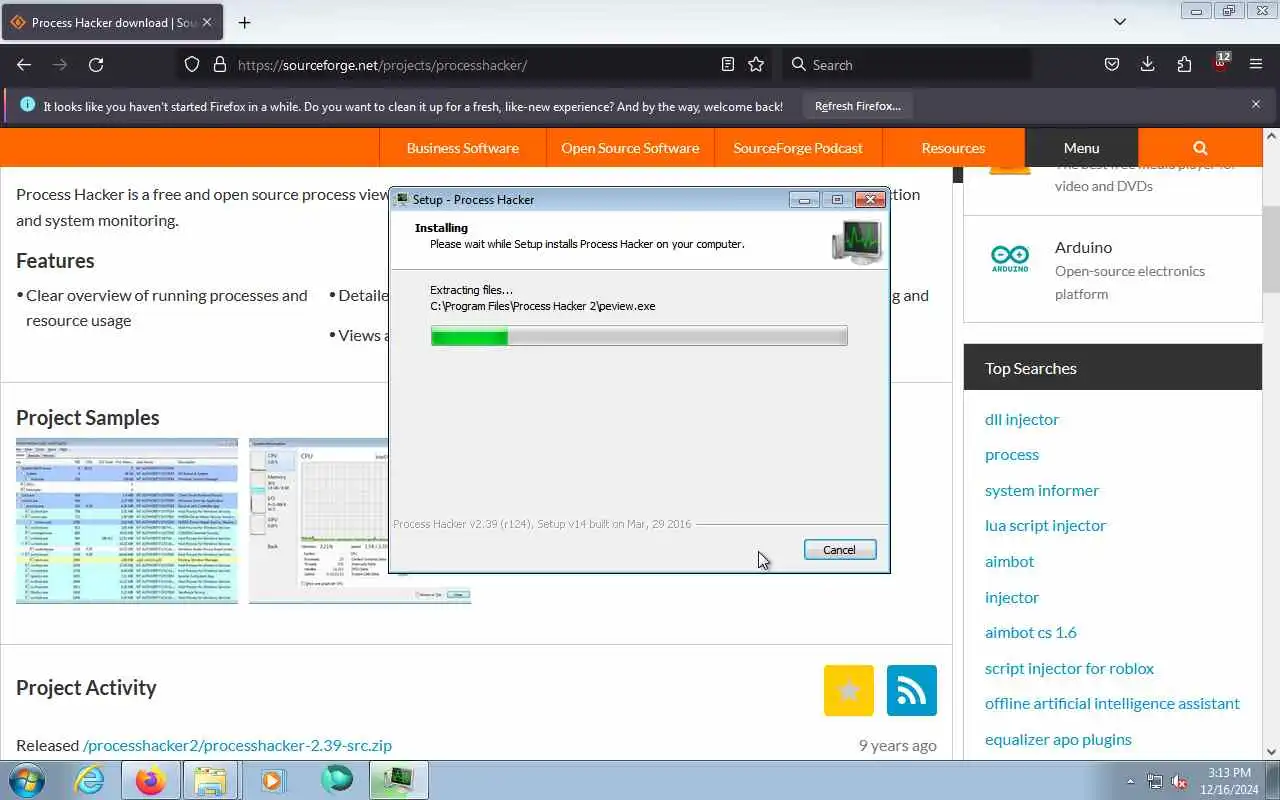Viewport: 1280px width, 800px height.
Task: Open the dark Menu item
Action: pos(1081,148)
